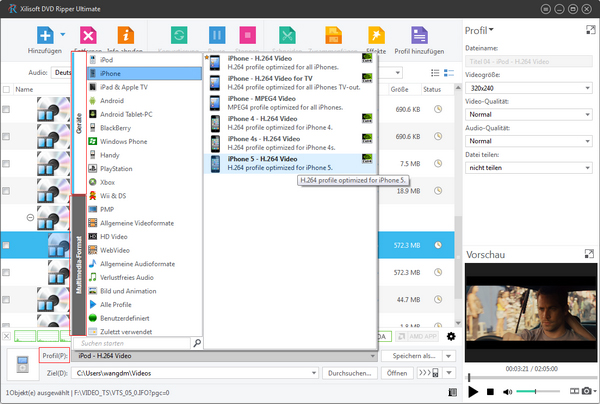Check the second 572.3 MB row checkbox
The height and width of the screenshot is (404, 600).
[6, 272]
